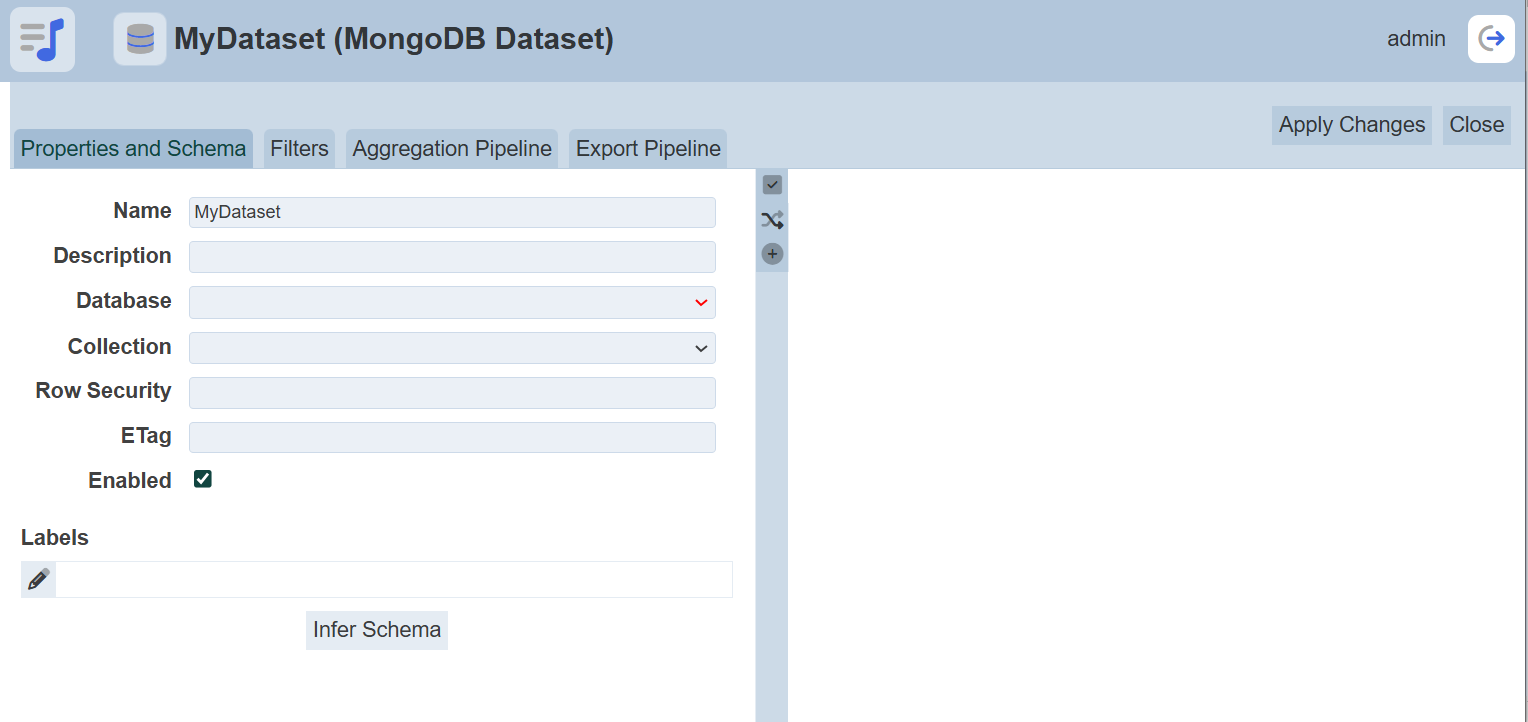This screenshot has width=1528, height=722.
Task: Click the music note app logo icon
Action: tap(41, 39)
